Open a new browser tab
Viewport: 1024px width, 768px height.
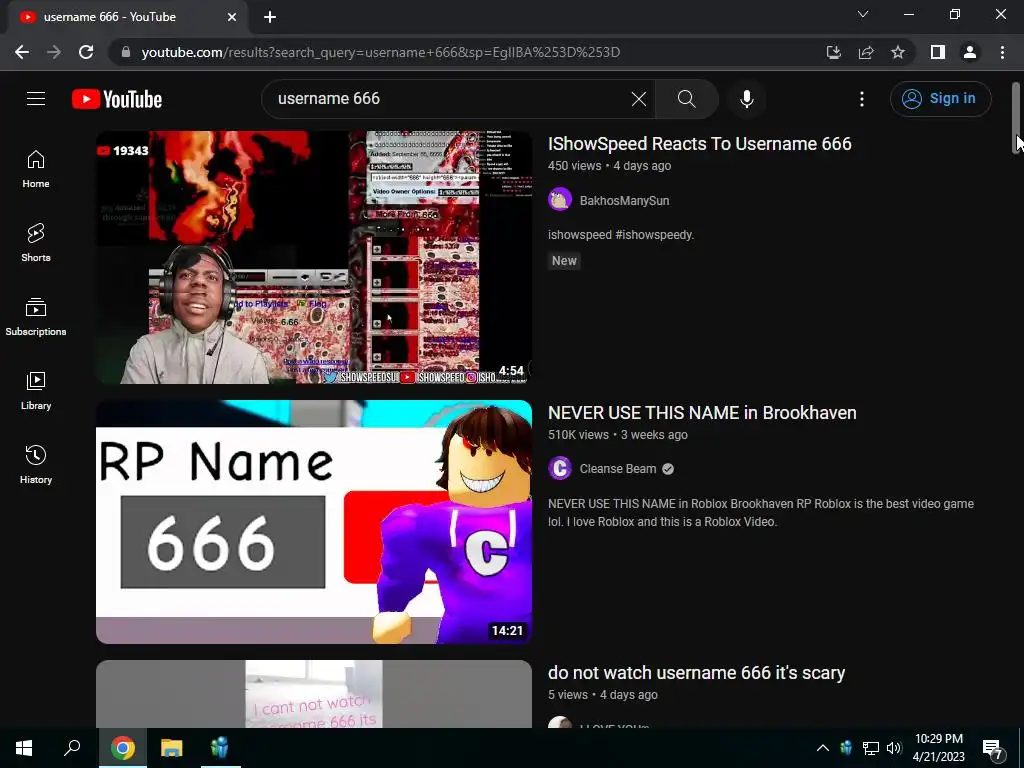(x=270, y=17)
